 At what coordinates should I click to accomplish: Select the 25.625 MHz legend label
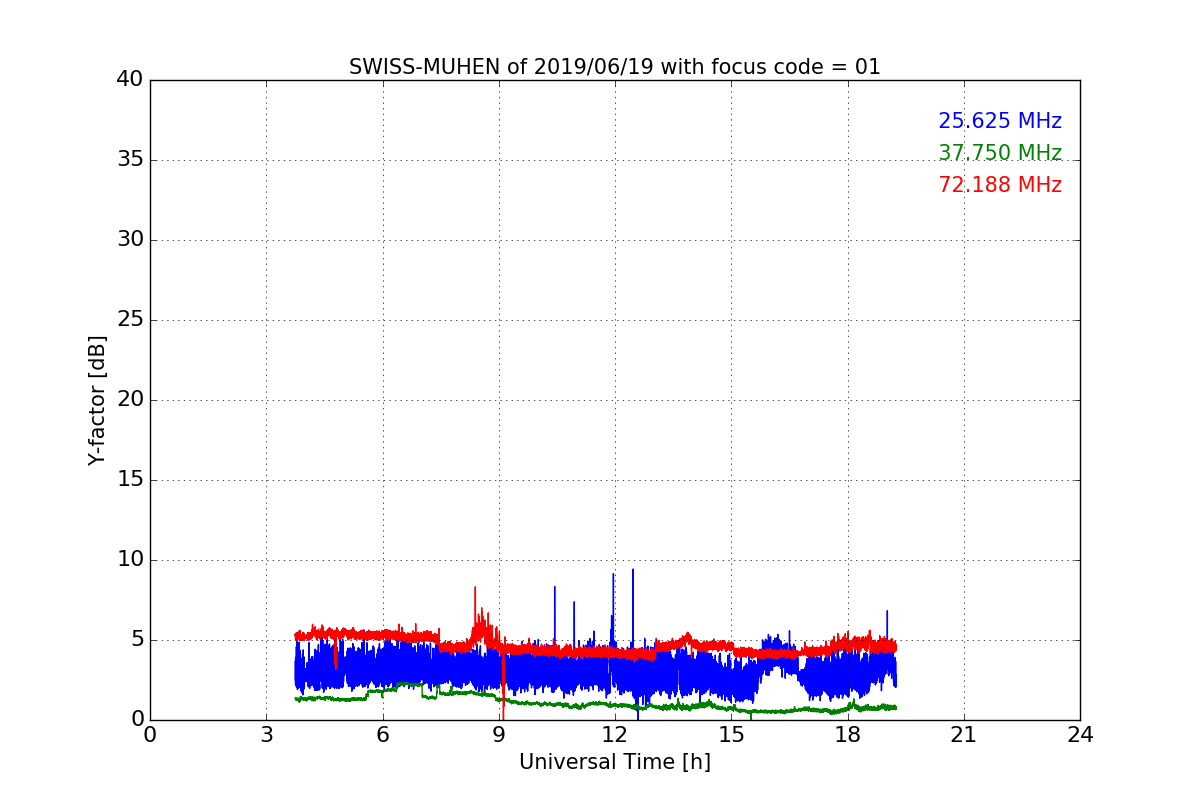1000,121
